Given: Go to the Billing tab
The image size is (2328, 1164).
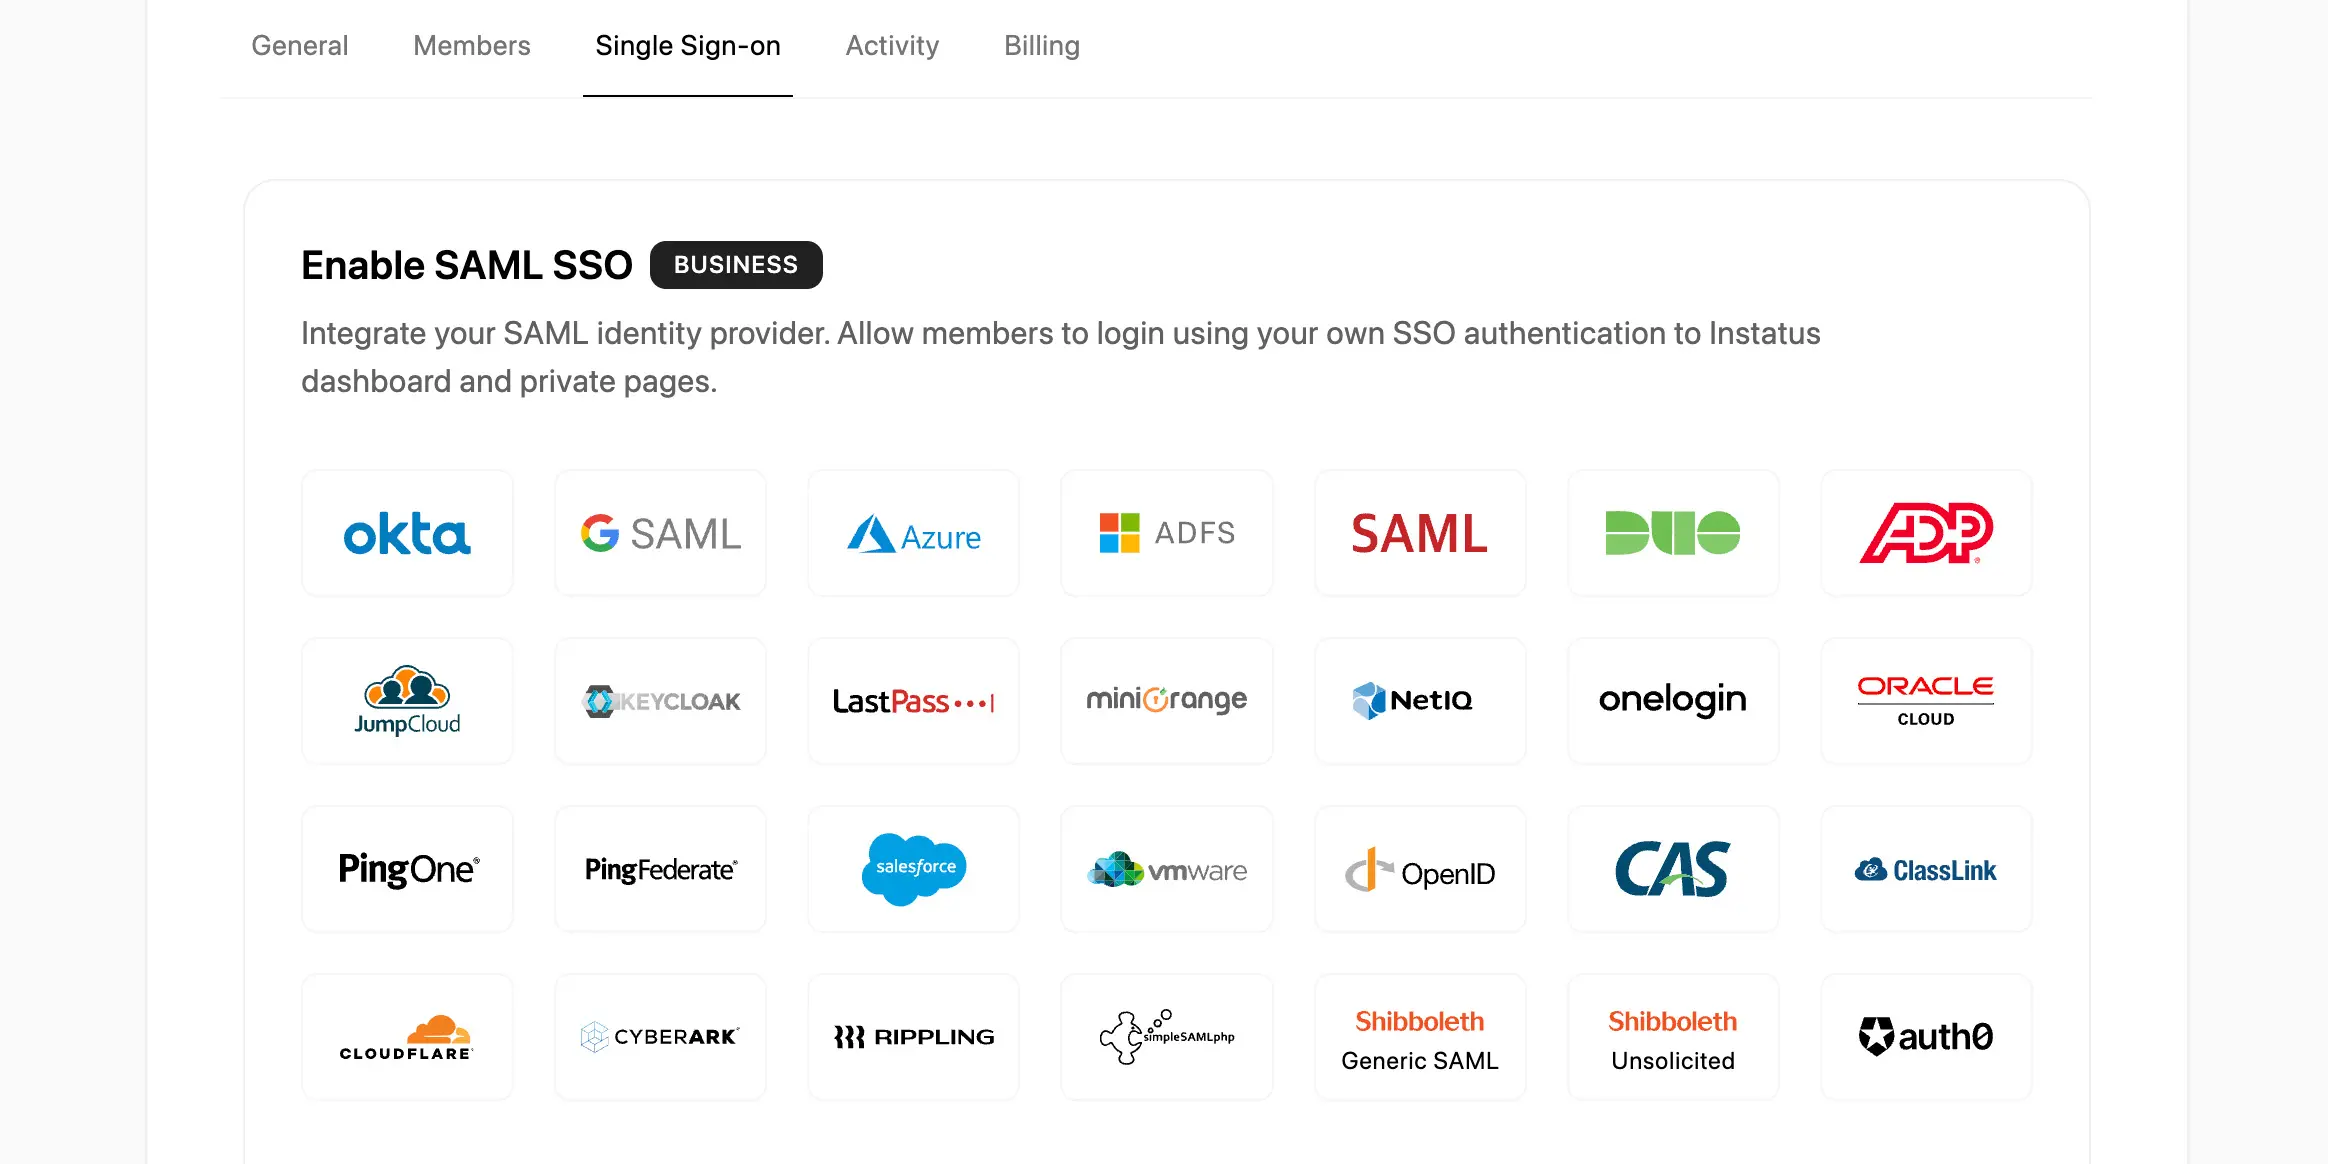Looking at the screenshot, I should 1042,46.
